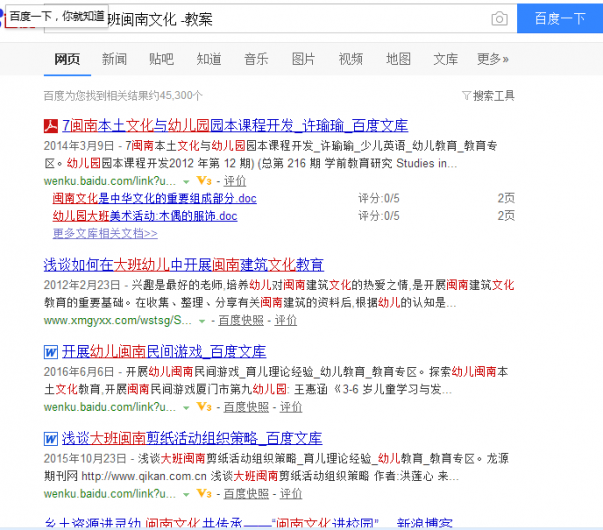Click 评价 for xmgyxx.com result

(x=286, y=320)
